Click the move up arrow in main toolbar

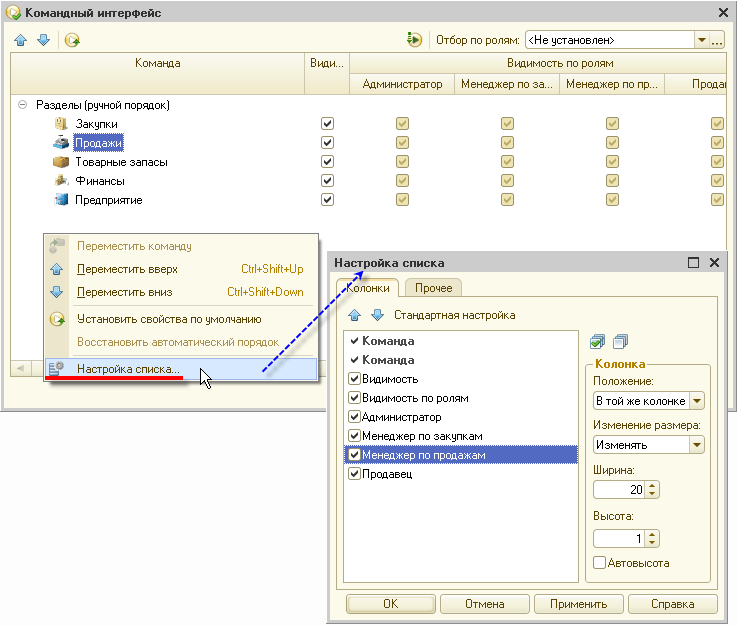click(x=21, y=40)
